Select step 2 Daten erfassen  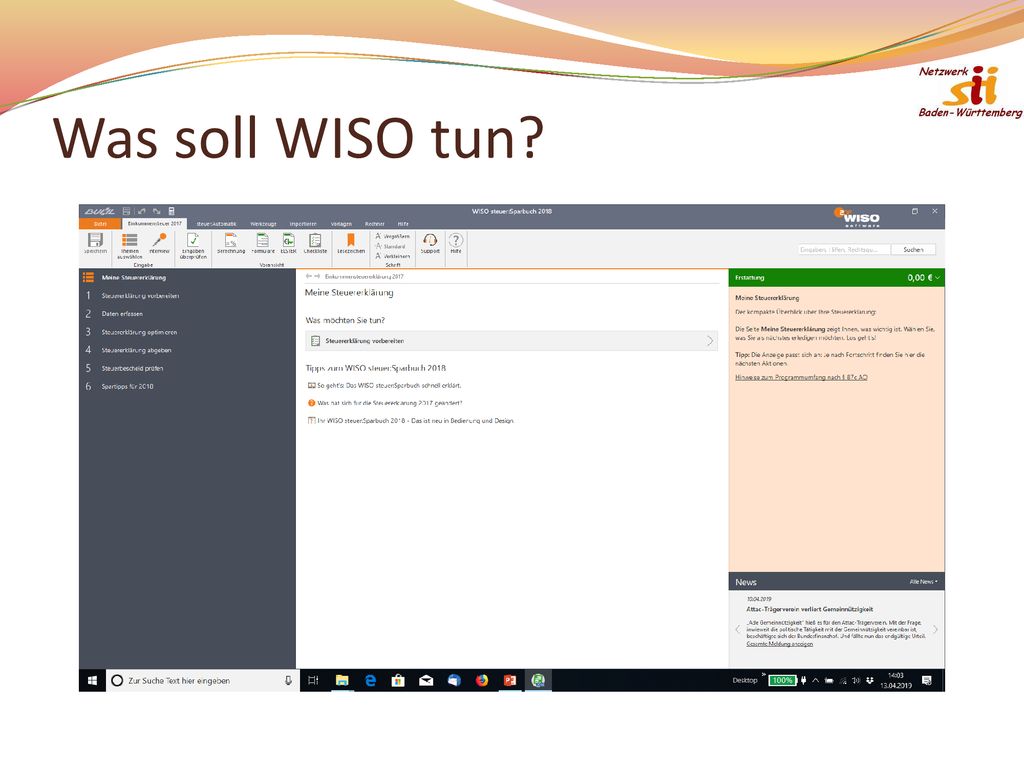click(121, 314)
